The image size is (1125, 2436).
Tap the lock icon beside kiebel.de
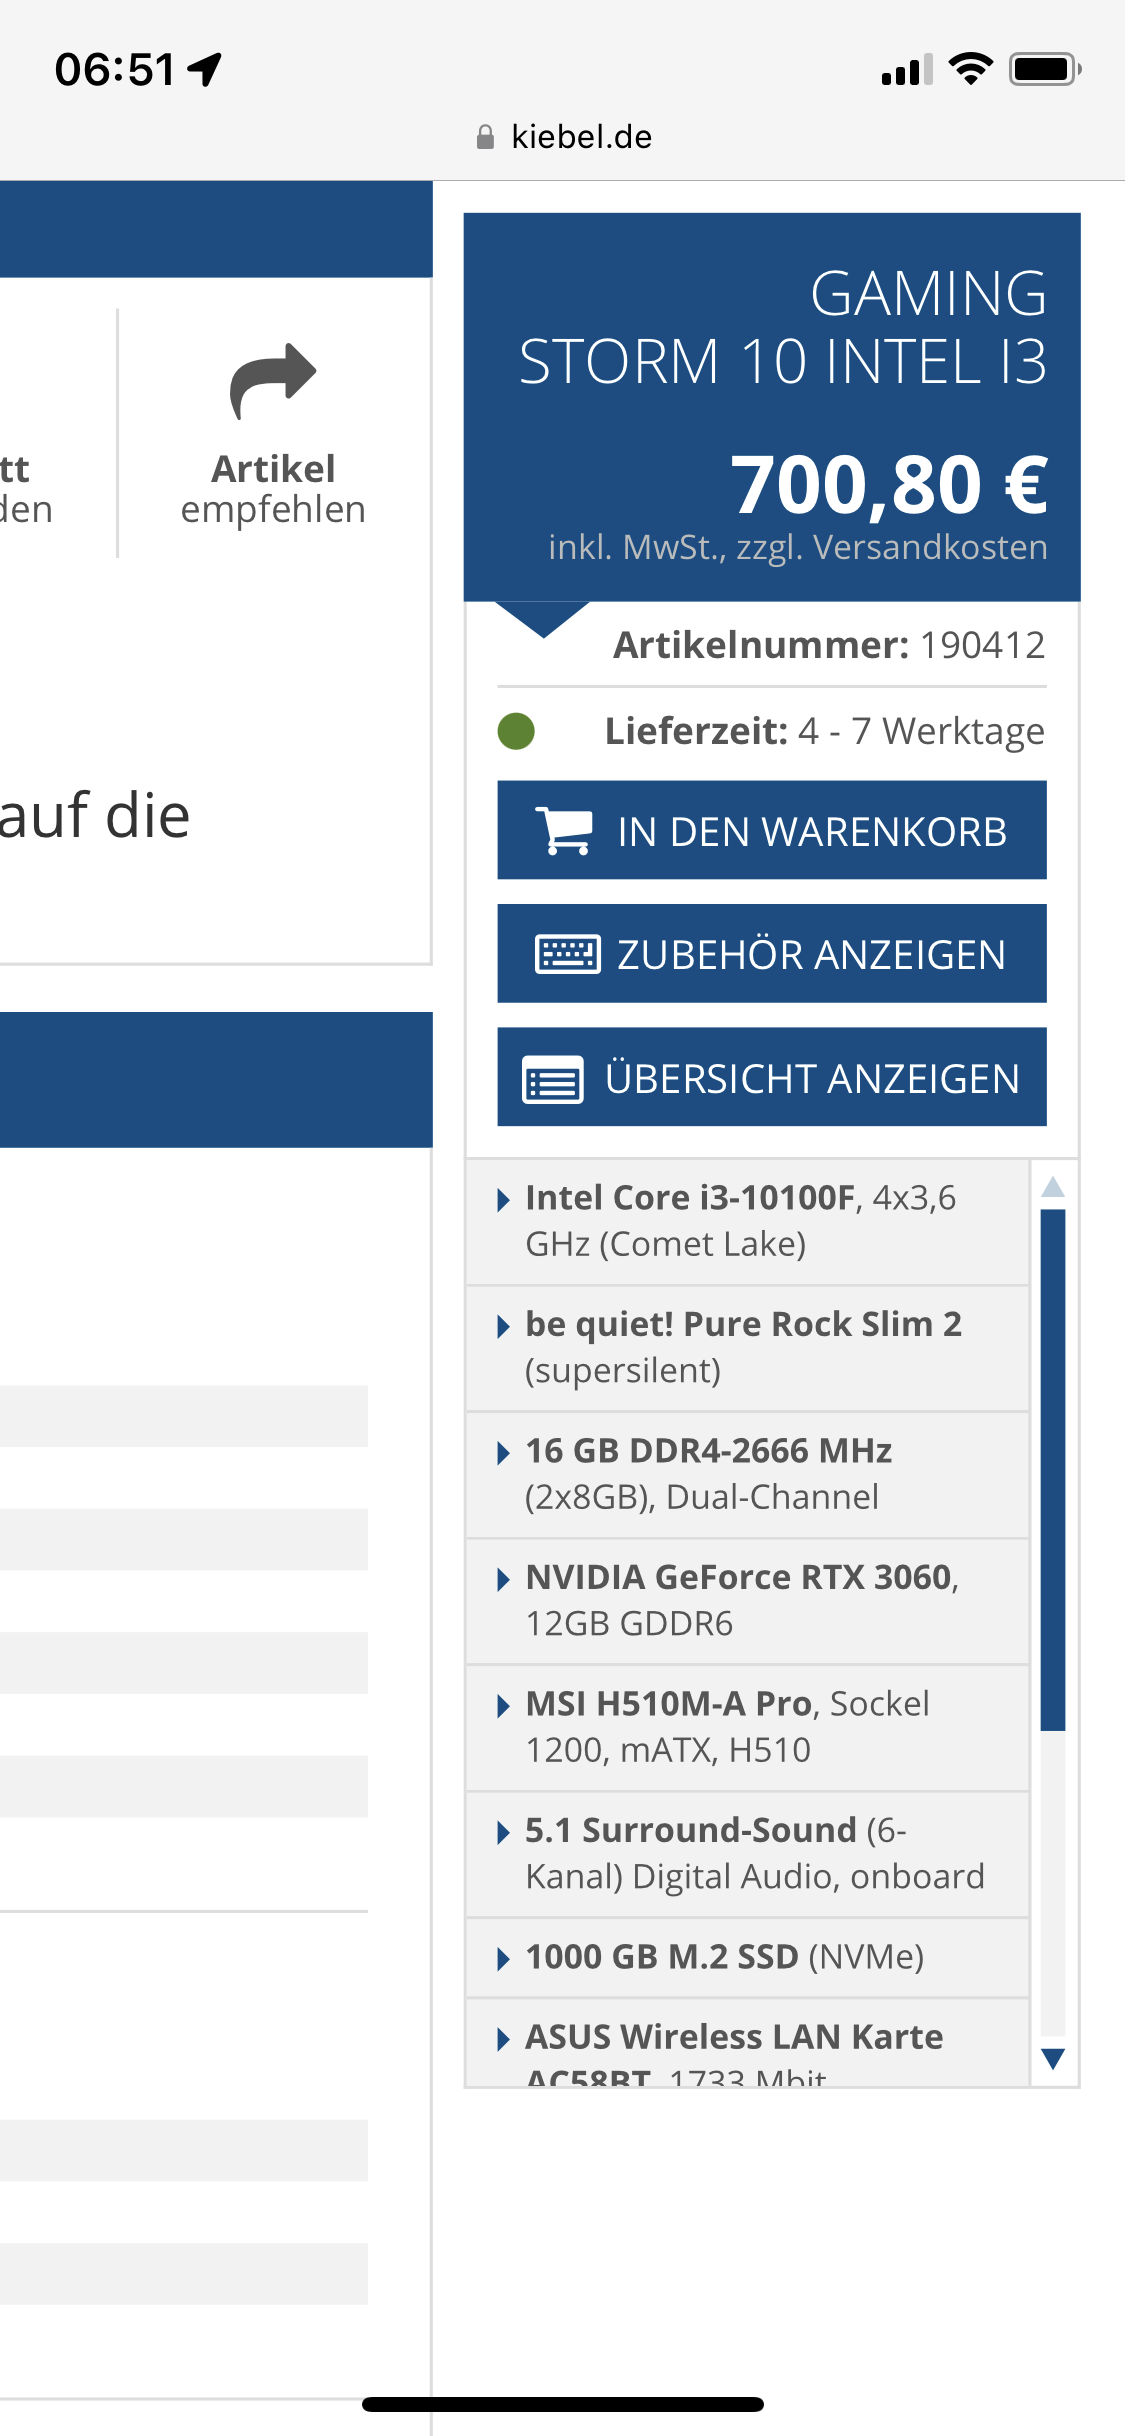[485, 137]
